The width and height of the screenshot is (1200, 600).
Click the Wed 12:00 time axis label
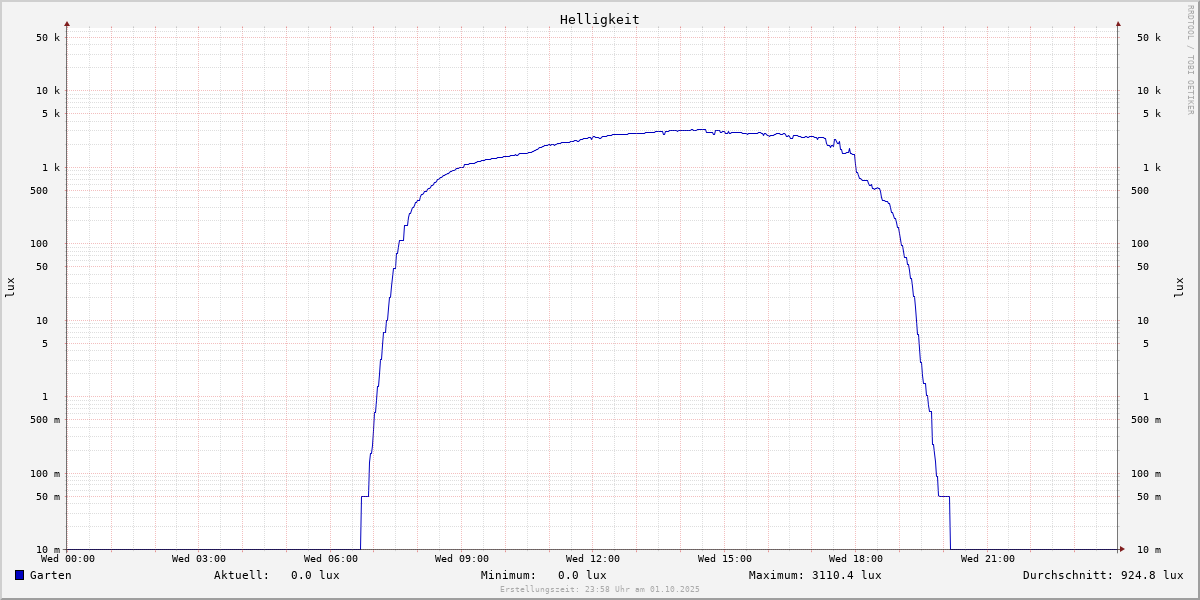tap(593, 559)
